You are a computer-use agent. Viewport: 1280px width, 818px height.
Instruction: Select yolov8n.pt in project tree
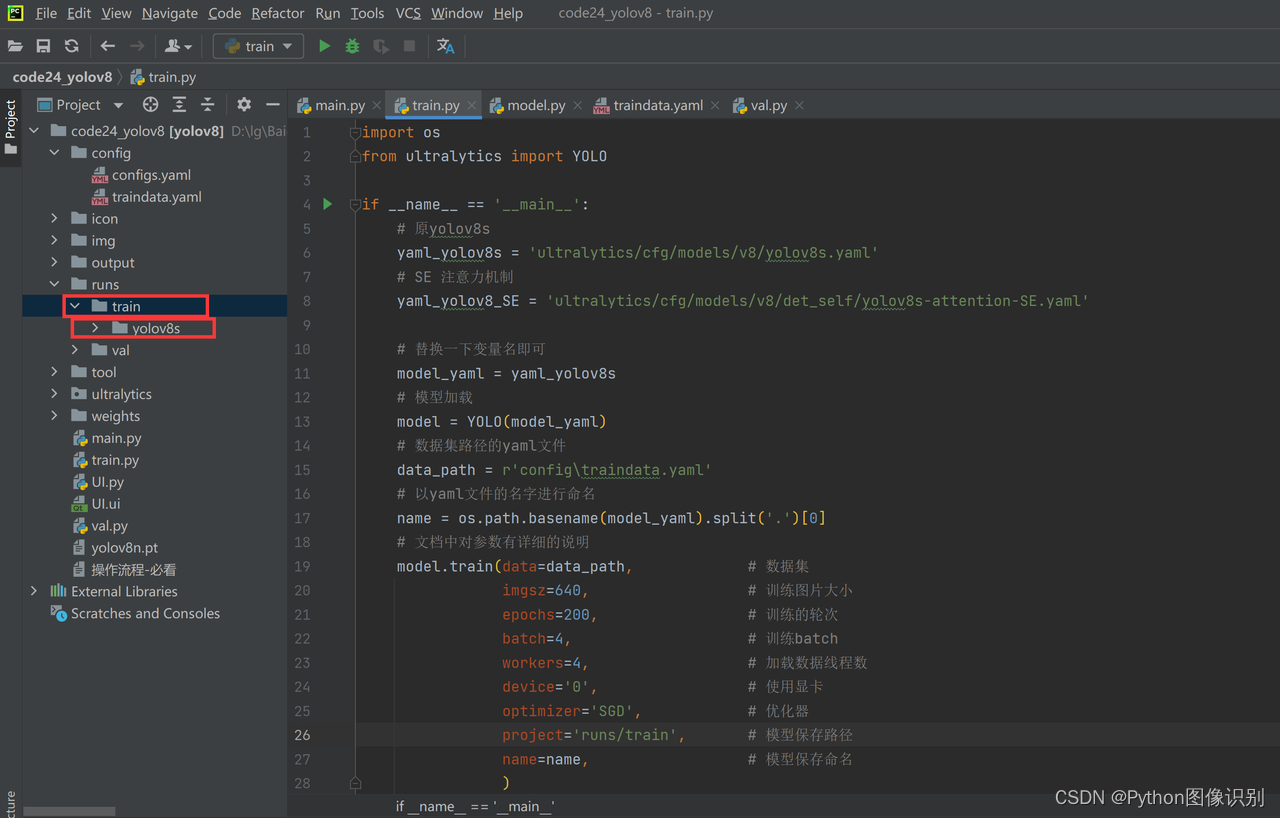click(124, 548)
